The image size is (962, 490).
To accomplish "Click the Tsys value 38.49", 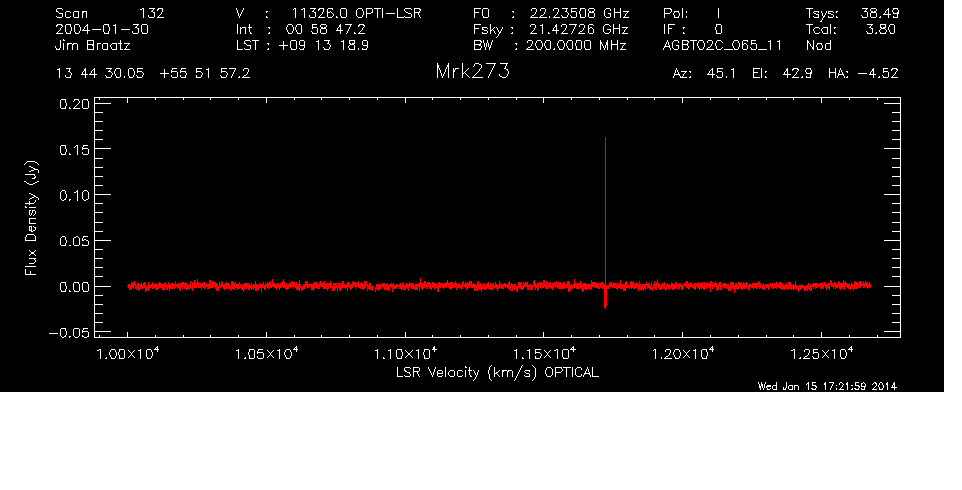I will point(879,13).
